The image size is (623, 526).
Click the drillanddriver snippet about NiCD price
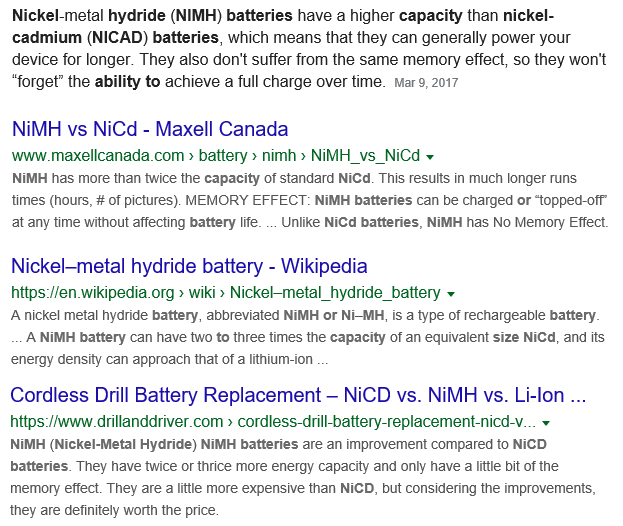click(303, 477)
